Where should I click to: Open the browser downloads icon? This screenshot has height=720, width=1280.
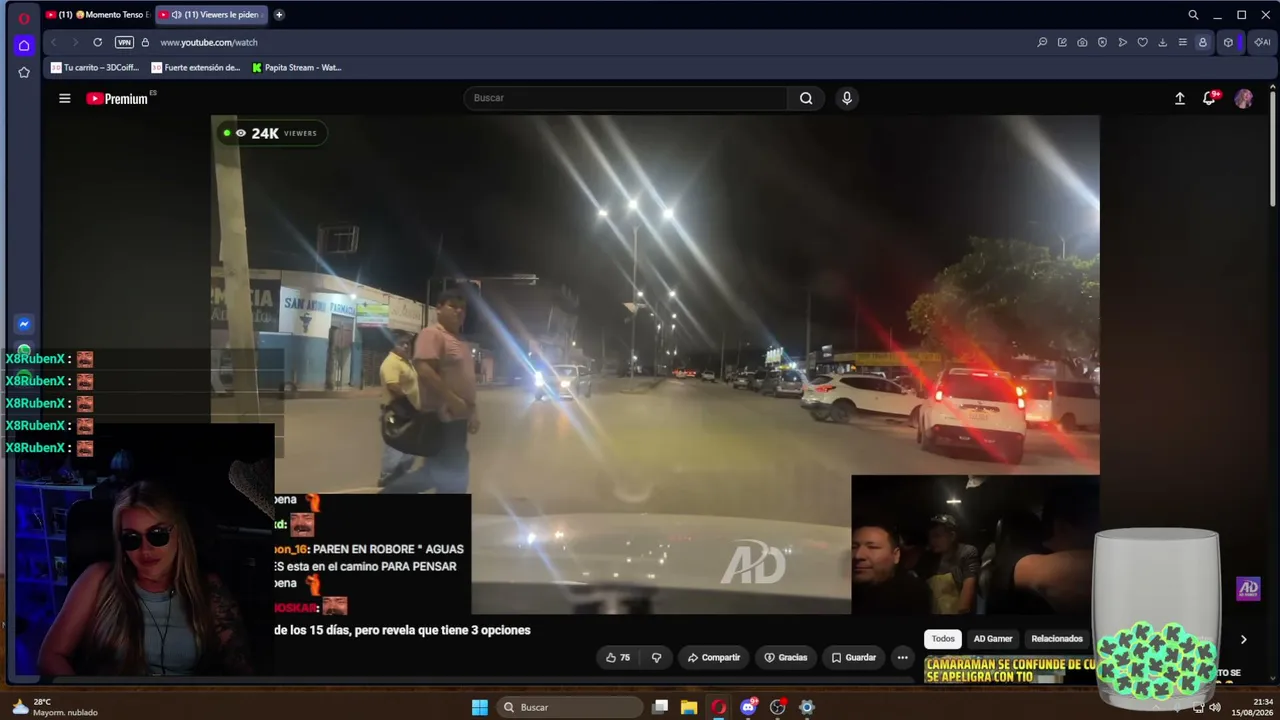(1162, 42)
